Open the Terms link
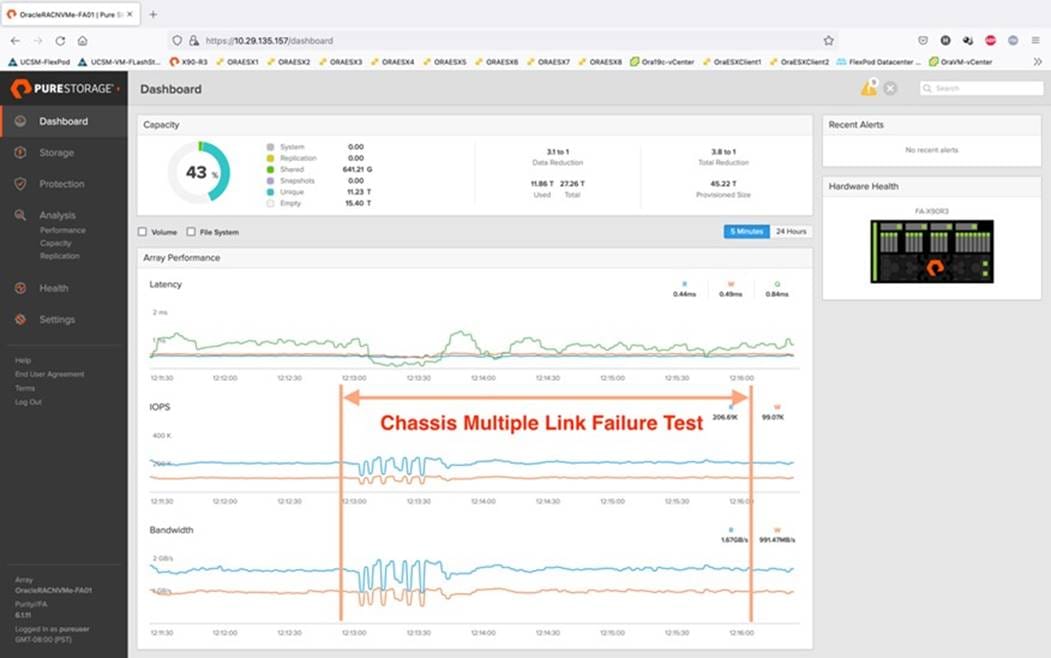 click(x=25, y=388)
